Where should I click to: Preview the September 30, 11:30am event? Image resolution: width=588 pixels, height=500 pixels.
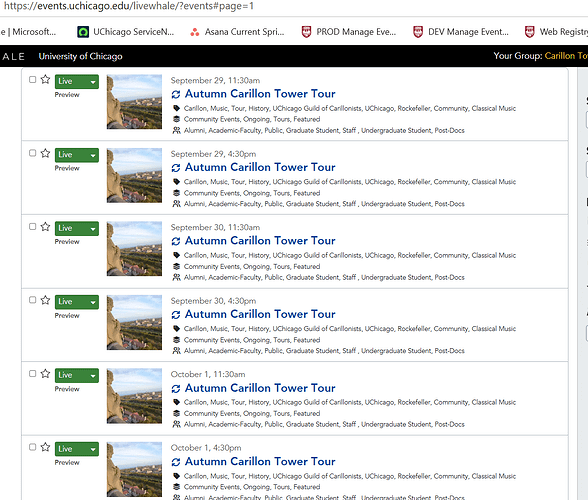click(67, 242)
